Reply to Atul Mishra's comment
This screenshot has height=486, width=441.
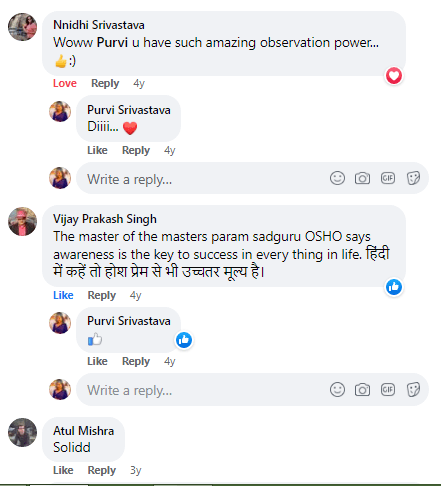pyautogui.click(x=102, y=470)
